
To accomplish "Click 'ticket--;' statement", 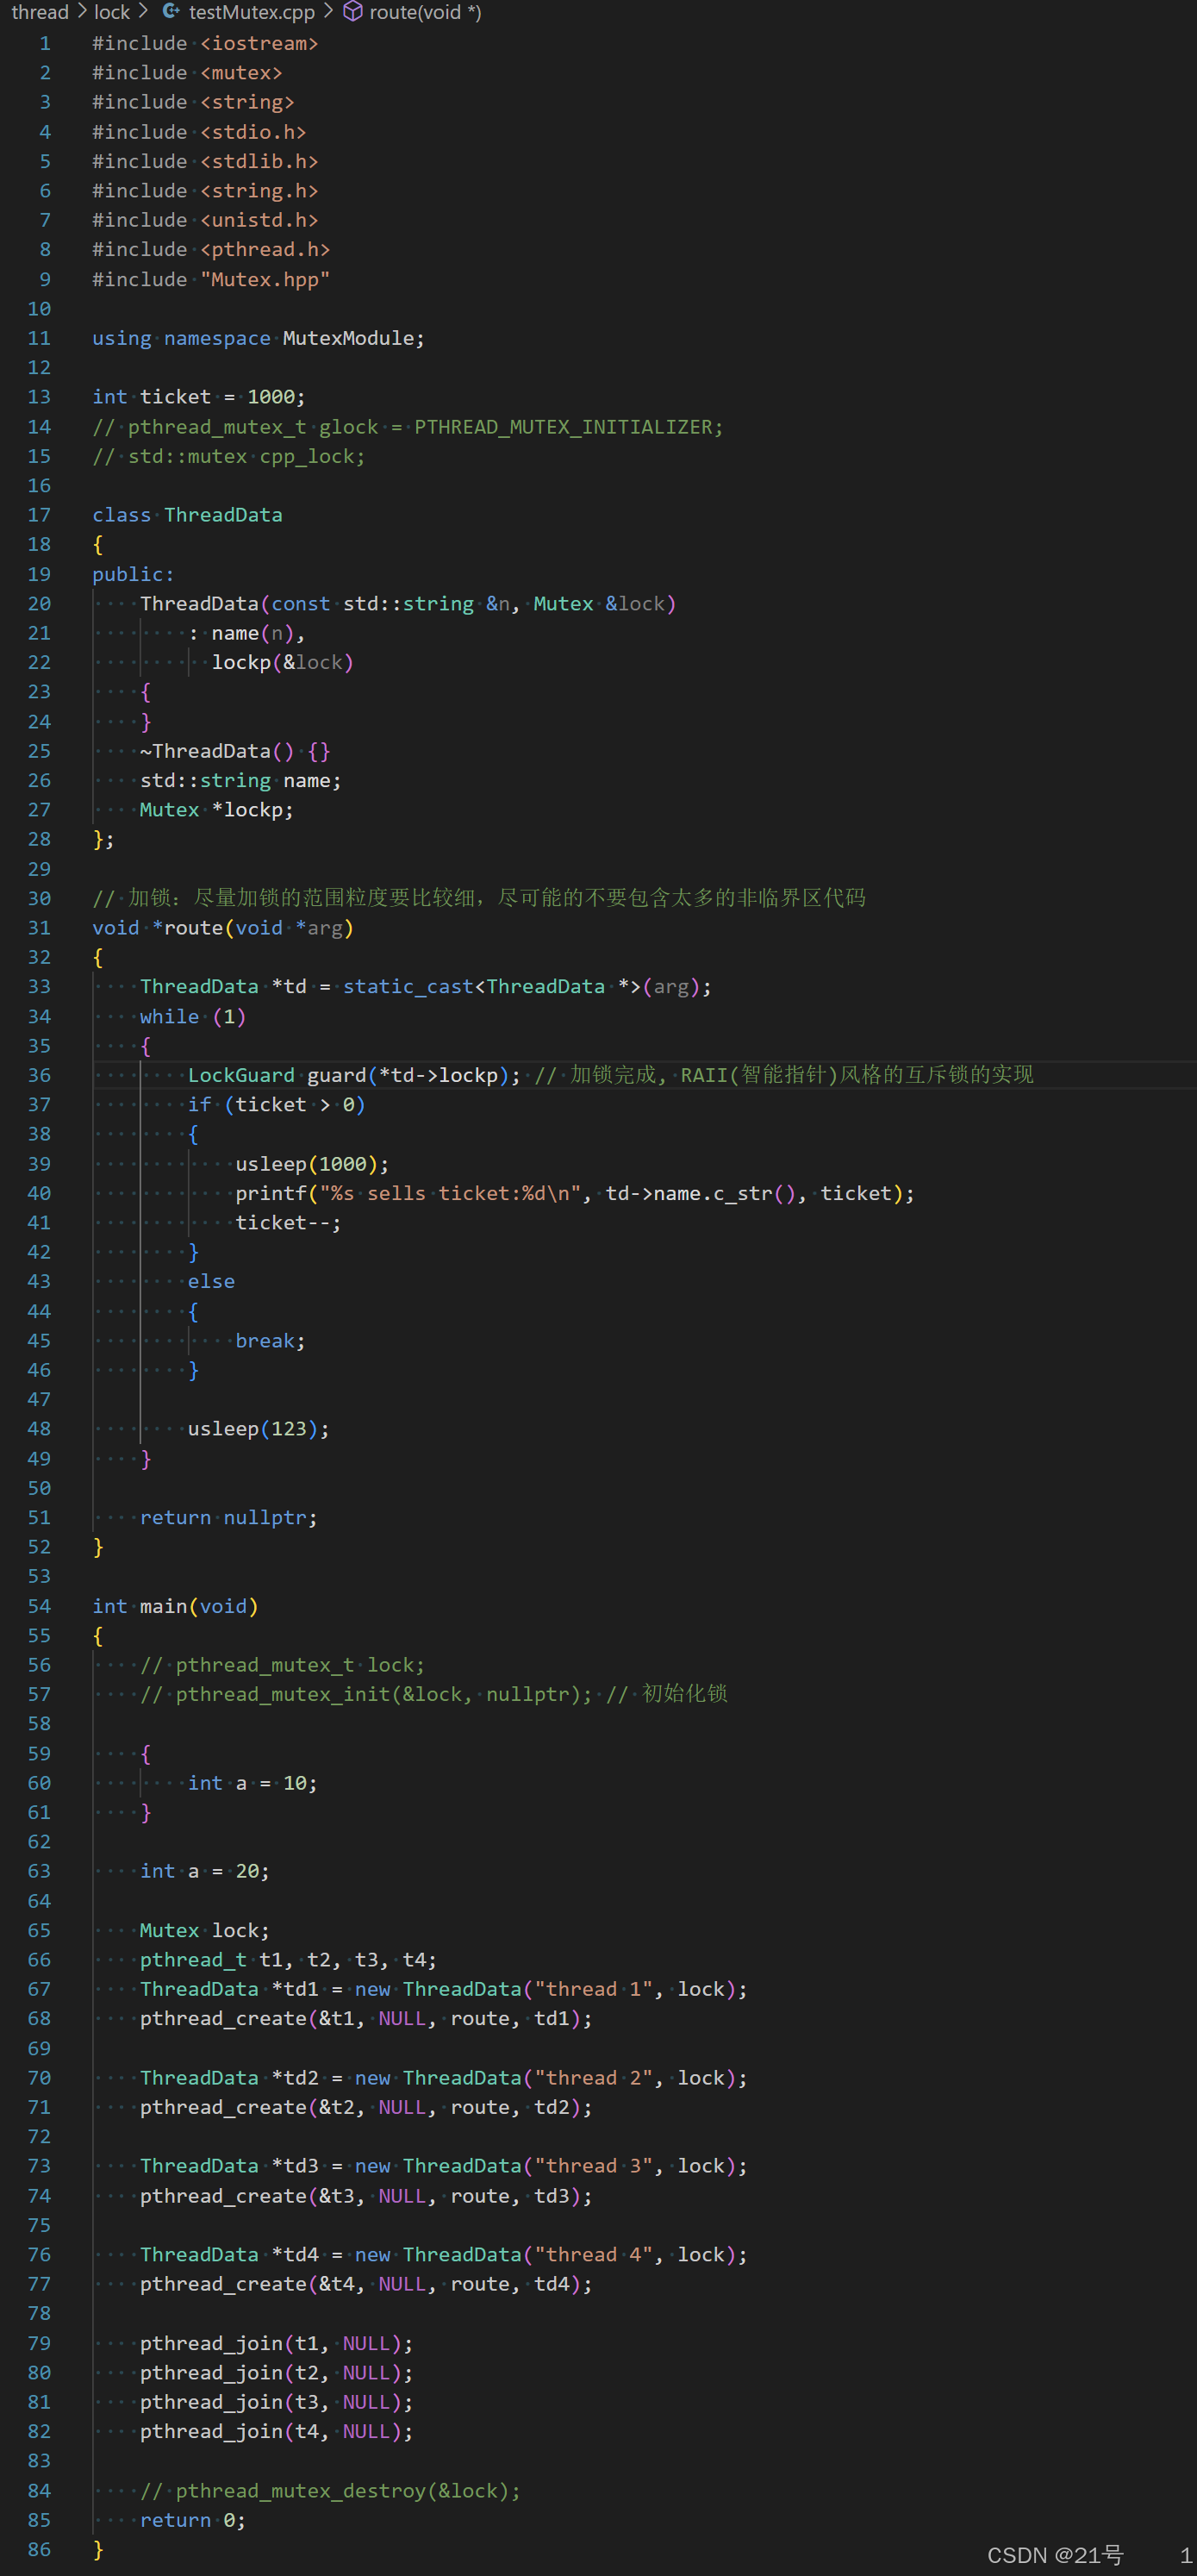I will coord(288,1223).
